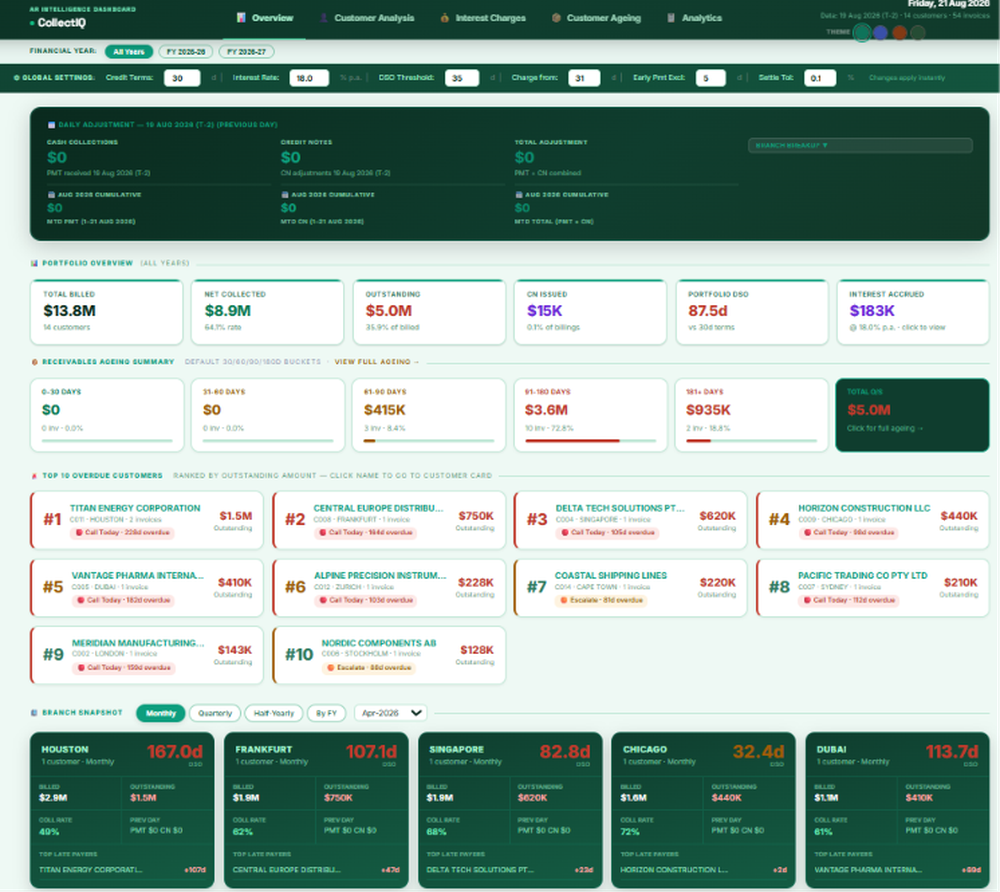Select the dark theme swatch
Screen dimensions: 1000x892
[918, 33]
